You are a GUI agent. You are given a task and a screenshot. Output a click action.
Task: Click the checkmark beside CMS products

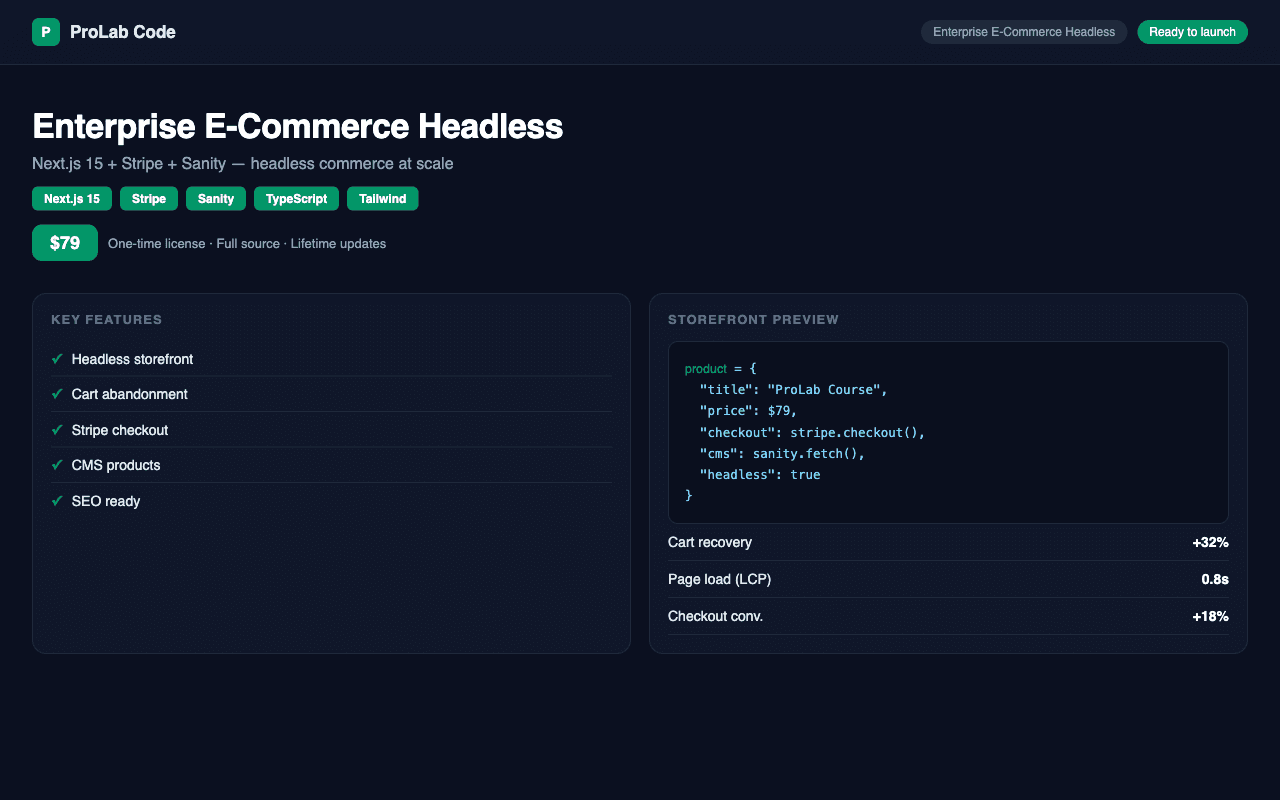tap(57, 465)
